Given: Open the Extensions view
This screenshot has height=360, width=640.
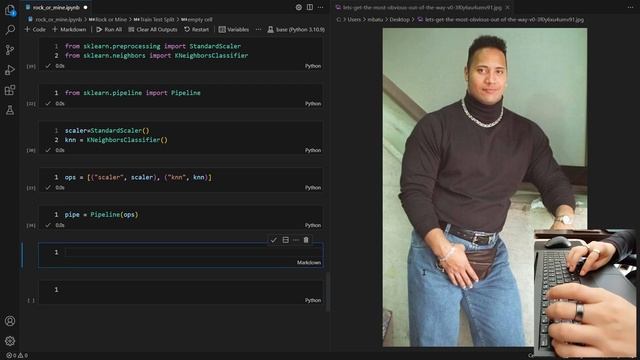Looking at the screenshot, I should pyautogui.click(x=10, y=90).
